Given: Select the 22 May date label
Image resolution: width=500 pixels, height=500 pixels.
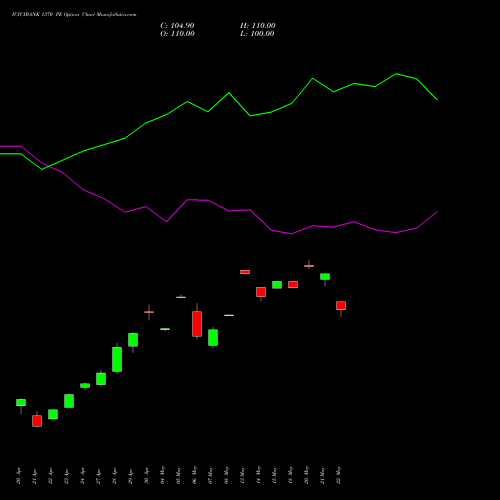Looking at the screenshot, I should 339,475.
